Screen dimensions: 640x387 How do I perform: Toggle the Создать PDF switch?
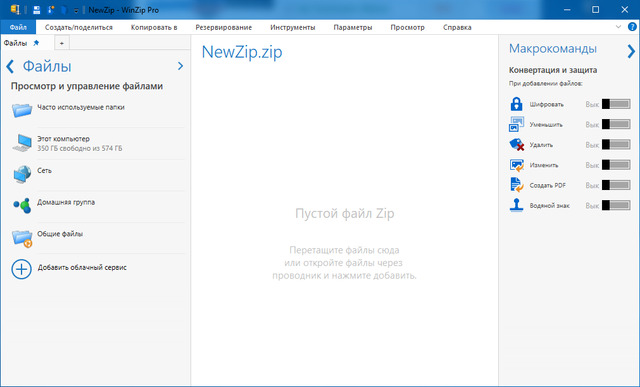616,185
